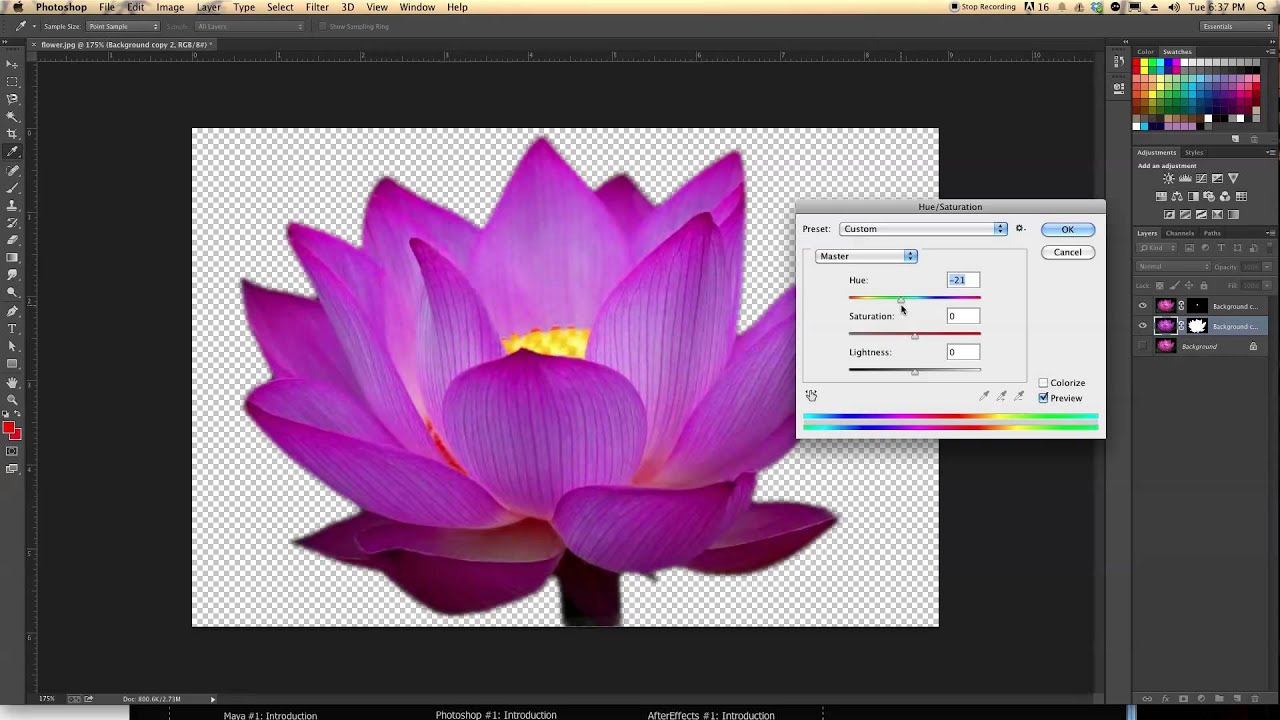The height and width of the screenshot is (720, 1280).
Task: Select the Clone Stamp tool
Action: point(13,205)
